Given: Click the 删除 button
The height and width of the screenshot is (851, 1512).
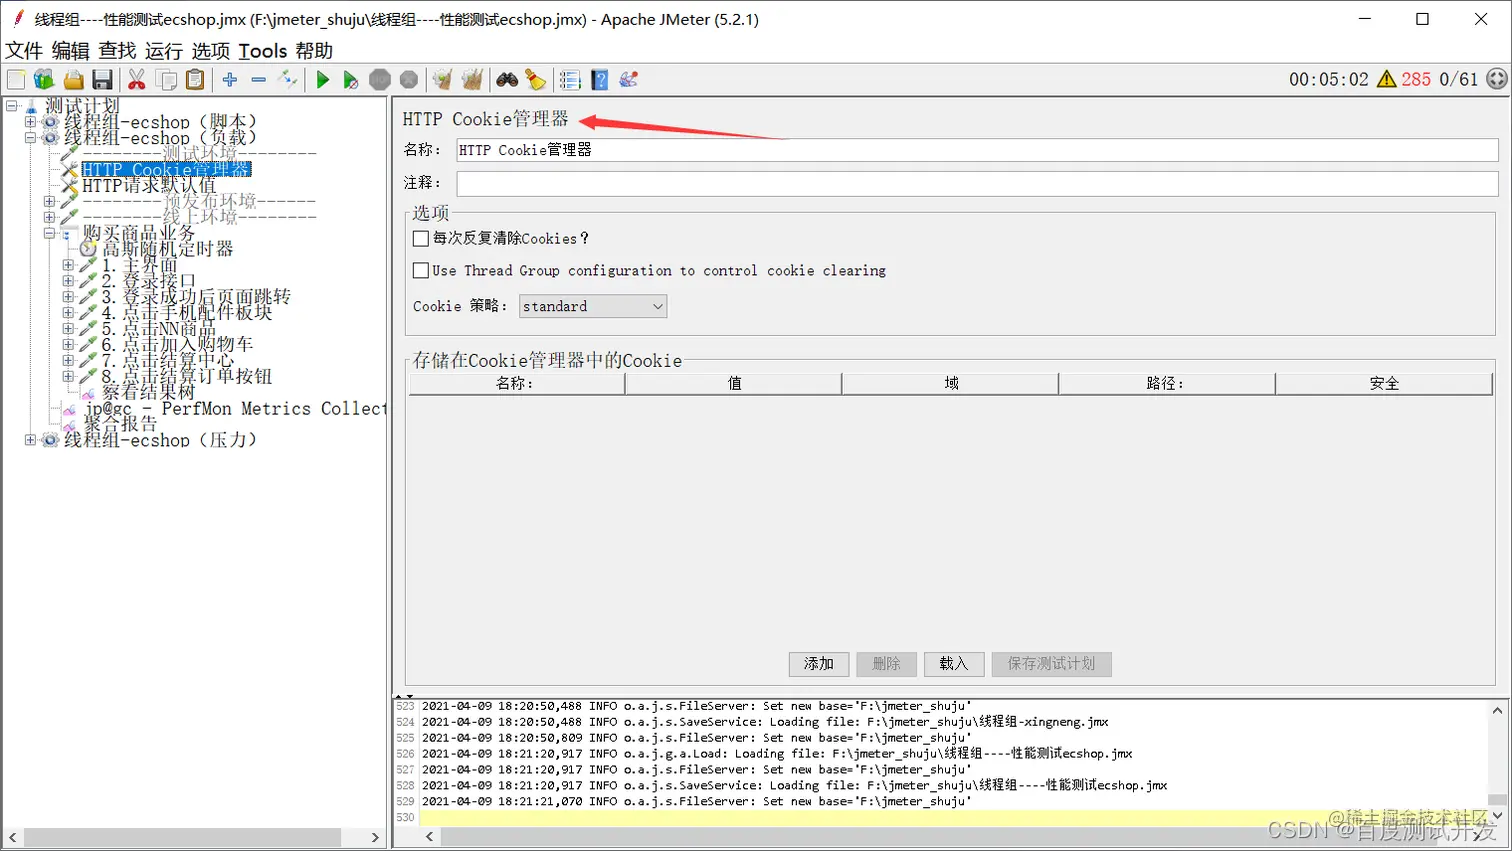Looking at the screenshot, I should [887, 664].
